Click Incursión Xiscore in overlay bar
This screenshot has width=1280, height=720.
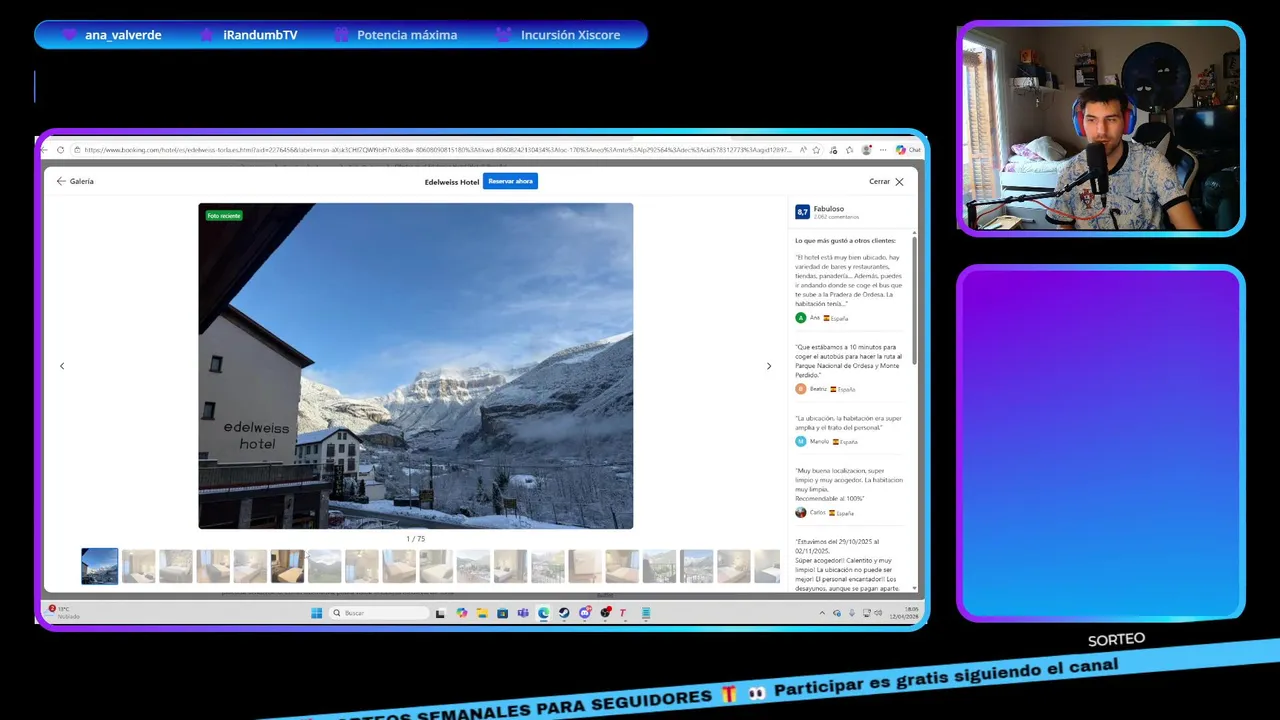570,35
